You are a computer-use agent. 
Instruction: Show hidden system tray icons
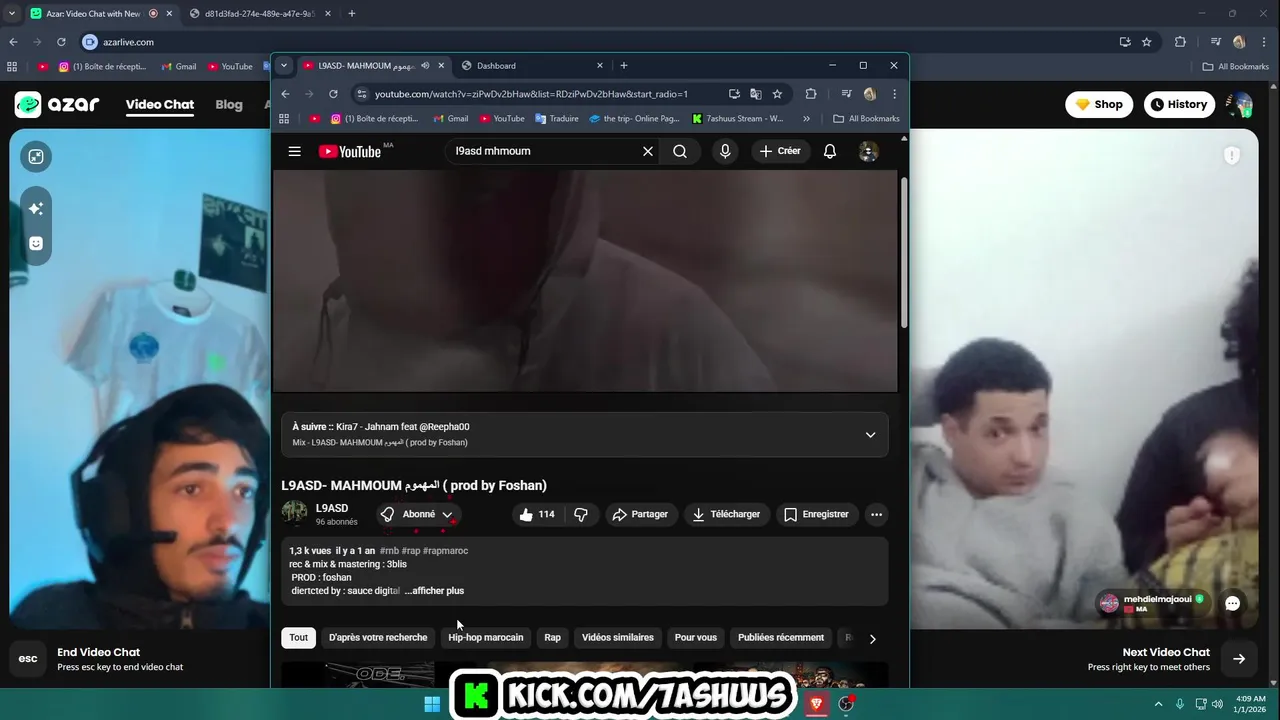point(1158,704)
